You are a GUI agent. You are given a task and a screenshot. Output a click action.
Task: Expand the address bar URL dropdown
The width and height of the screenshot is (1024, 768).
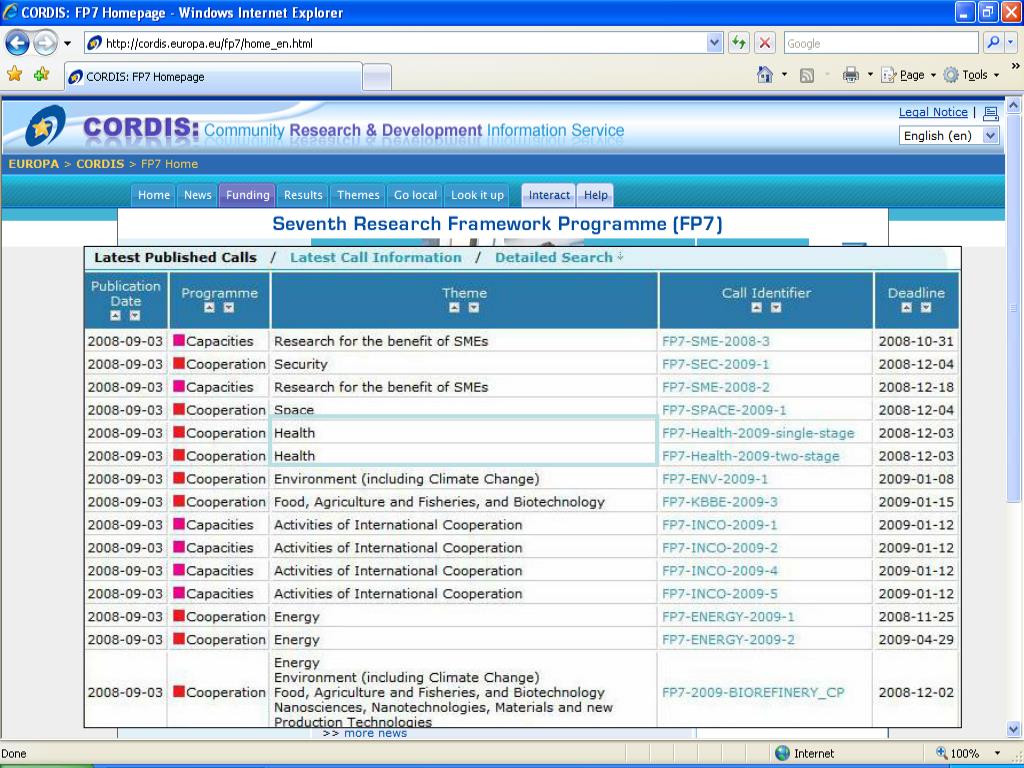pos(714,43)
